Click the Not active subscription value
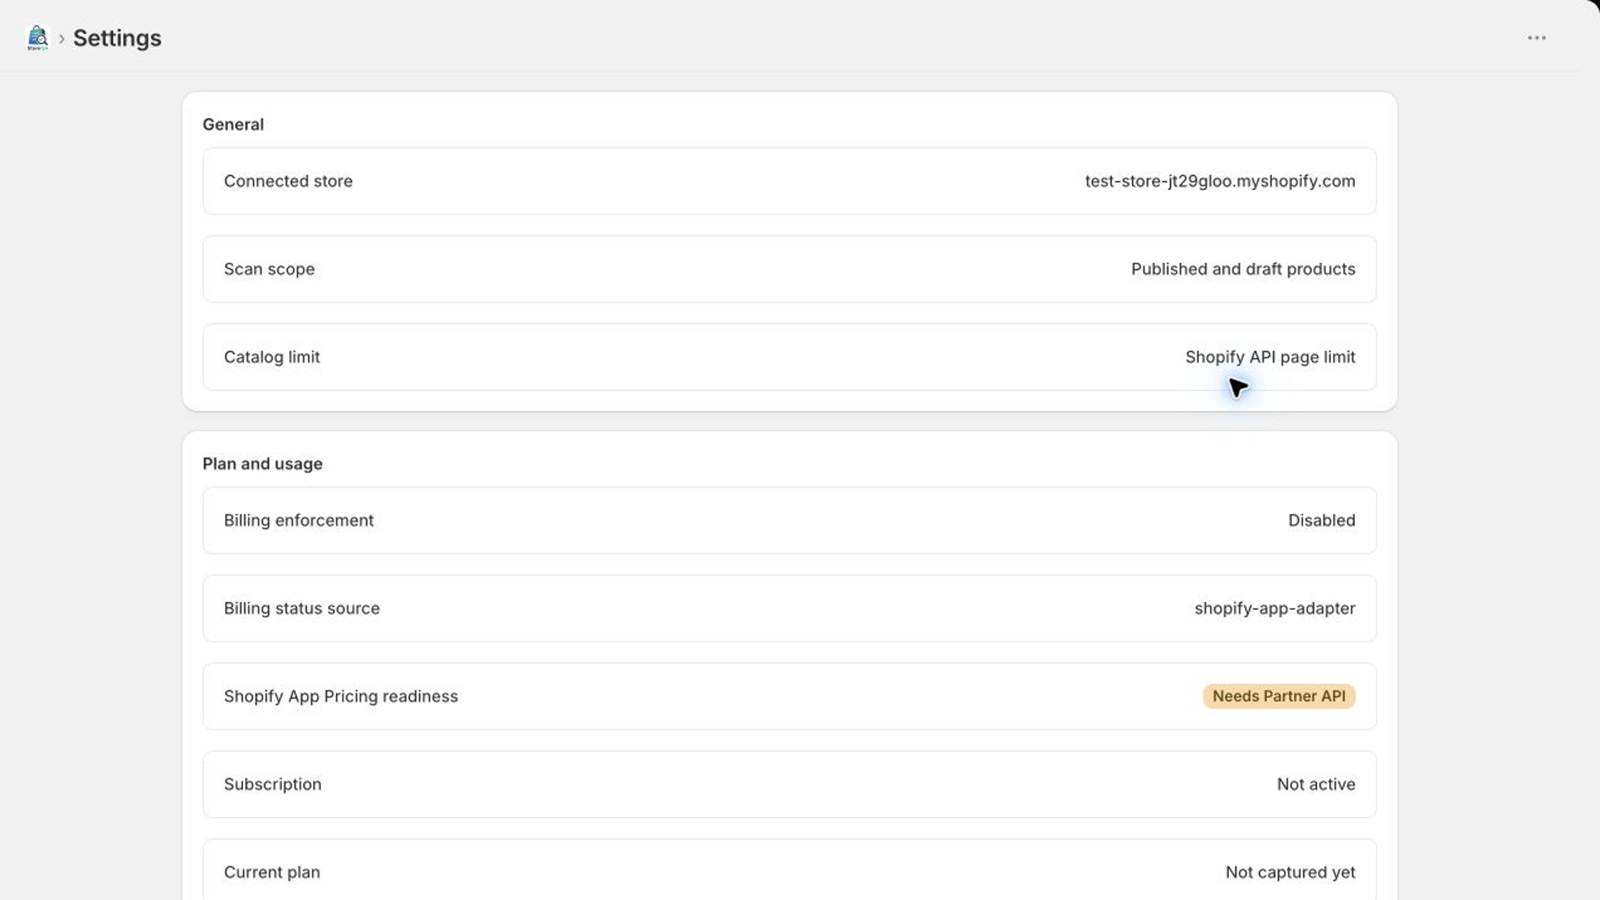This screenshot has height=900, width=1600. [x=1316, y=784]
